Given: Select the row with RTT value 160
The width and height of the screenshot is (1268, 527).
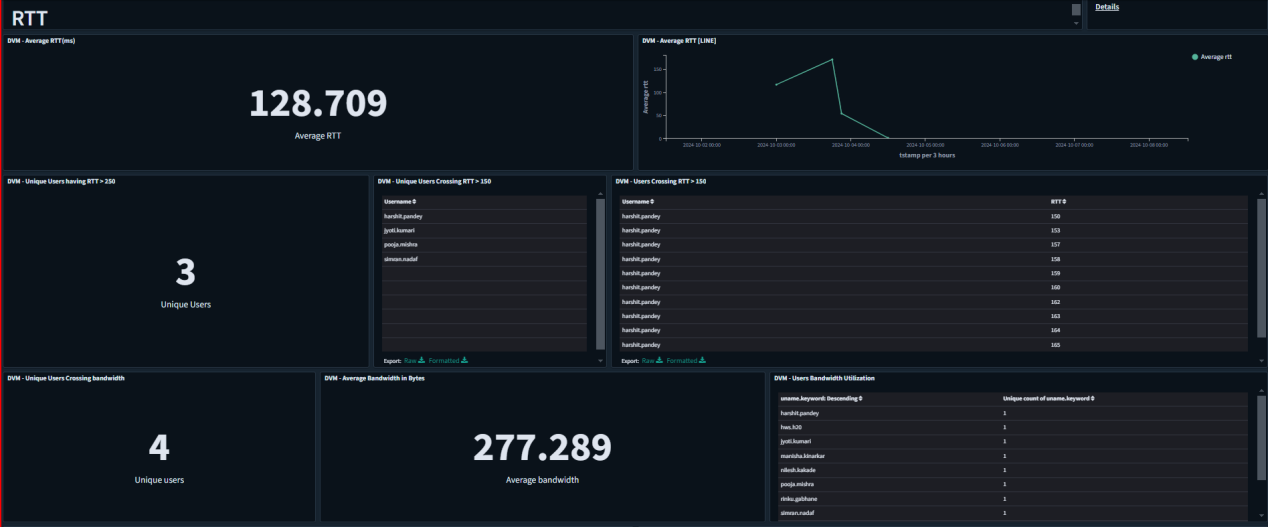Looking at the screenshot, I should pos(1054,287).
